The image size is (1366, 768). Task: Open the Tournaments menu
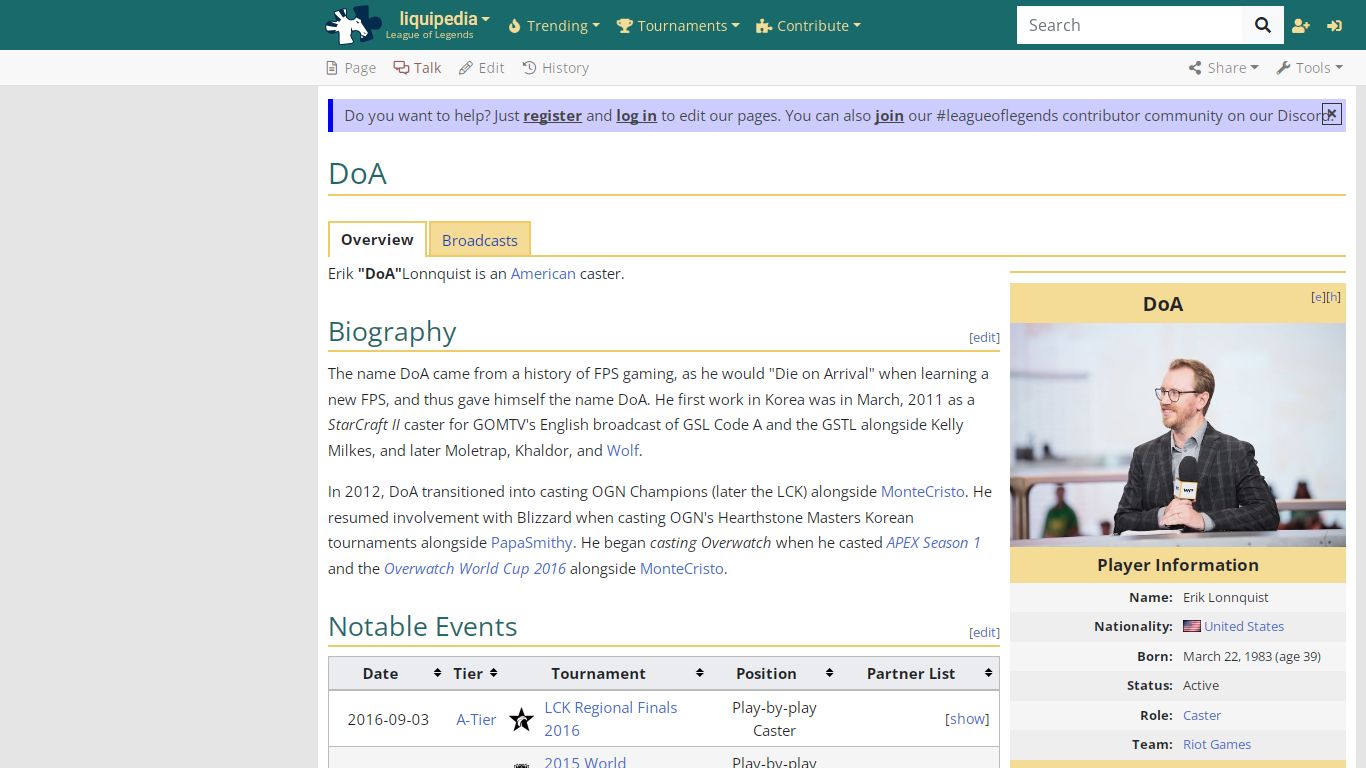[678, 26]
